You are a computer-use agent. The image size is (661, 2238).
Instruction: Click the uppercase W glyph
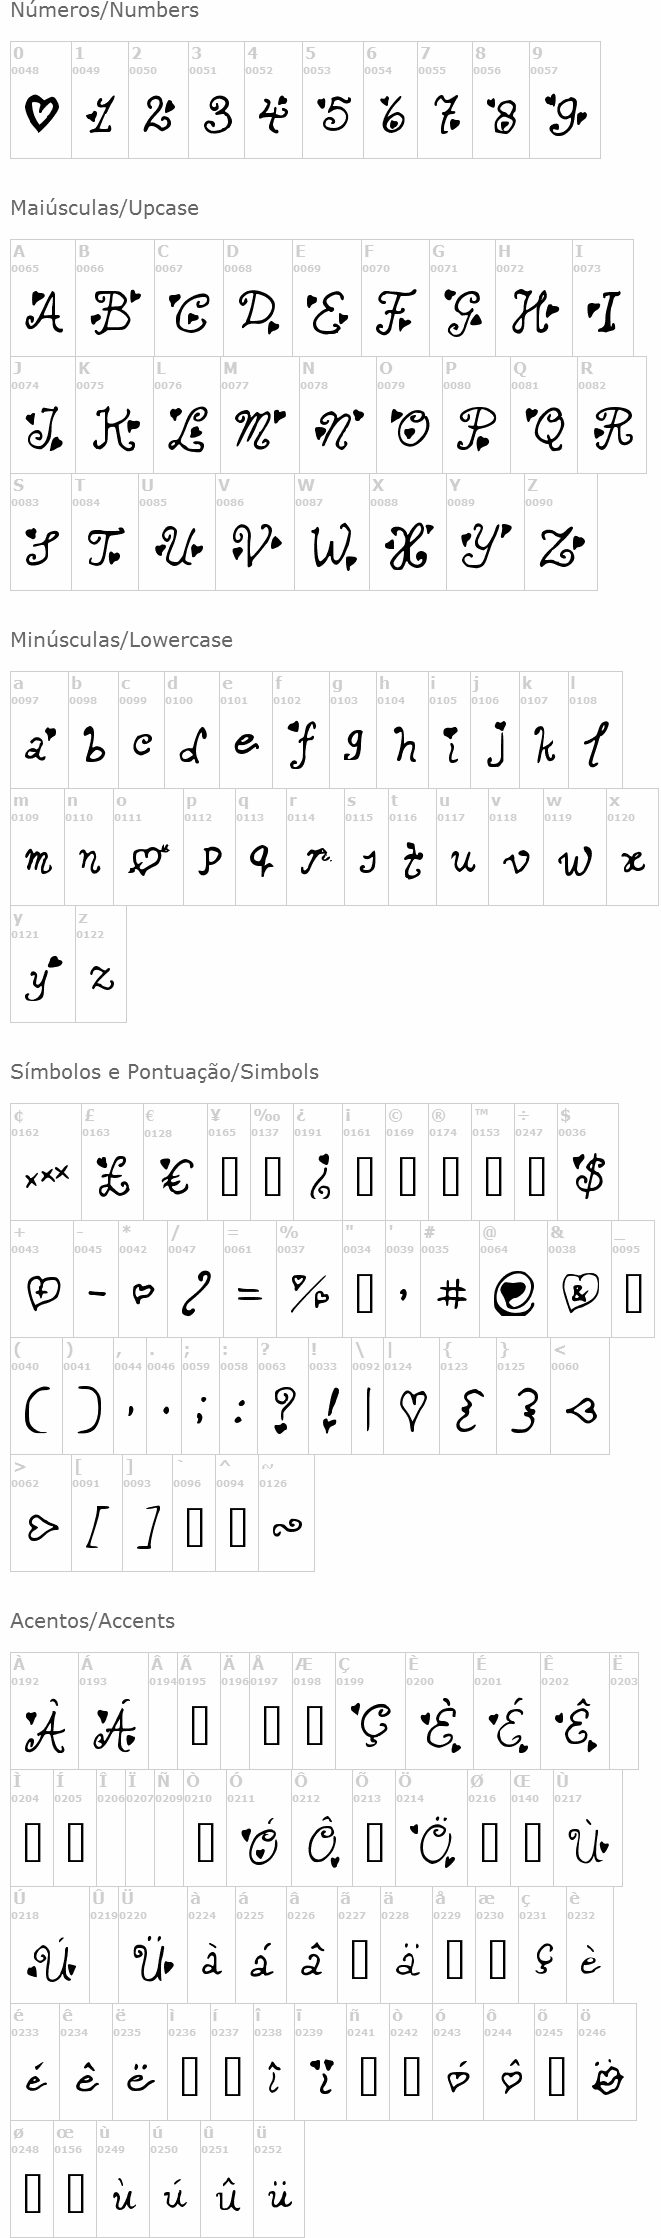pyautogui.click(x=332, y=547)
